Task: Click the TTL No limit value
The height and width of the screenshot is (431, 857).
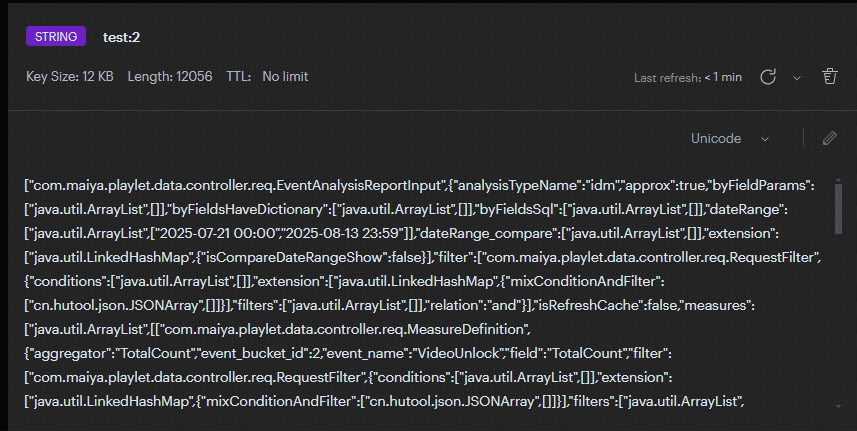Action: pyautogui.click(x=285, y=76)
